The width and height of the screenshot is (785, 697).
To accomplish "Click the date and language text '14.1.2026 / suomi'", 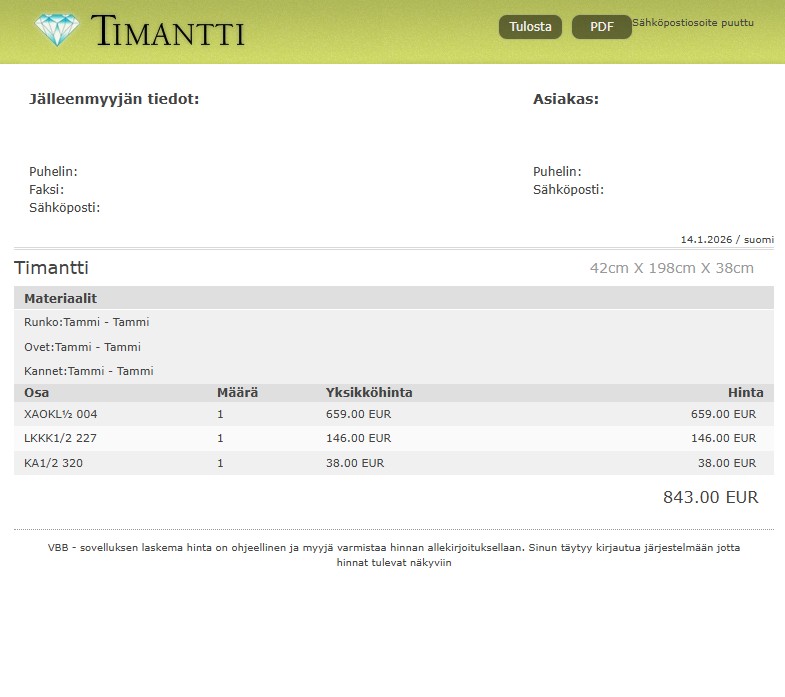I will click(x=727, y=240).
